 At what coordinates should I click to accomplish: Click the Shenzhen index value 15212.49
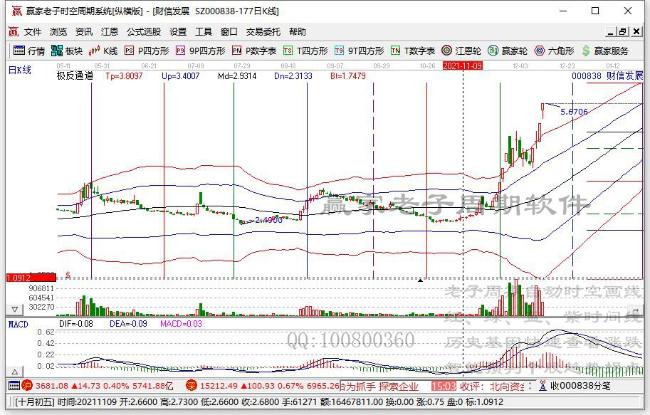(218, 386)
